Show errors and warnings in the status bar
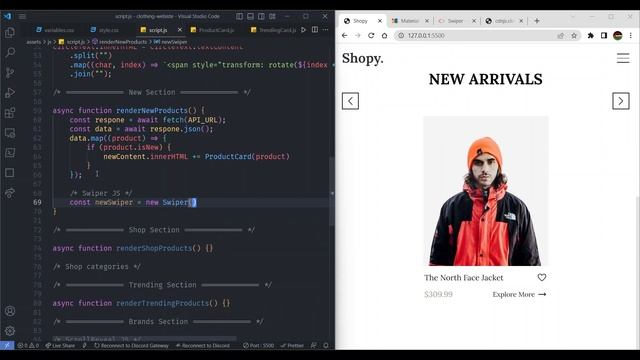Viewport: 640px width, 360px height. point(28,345)
